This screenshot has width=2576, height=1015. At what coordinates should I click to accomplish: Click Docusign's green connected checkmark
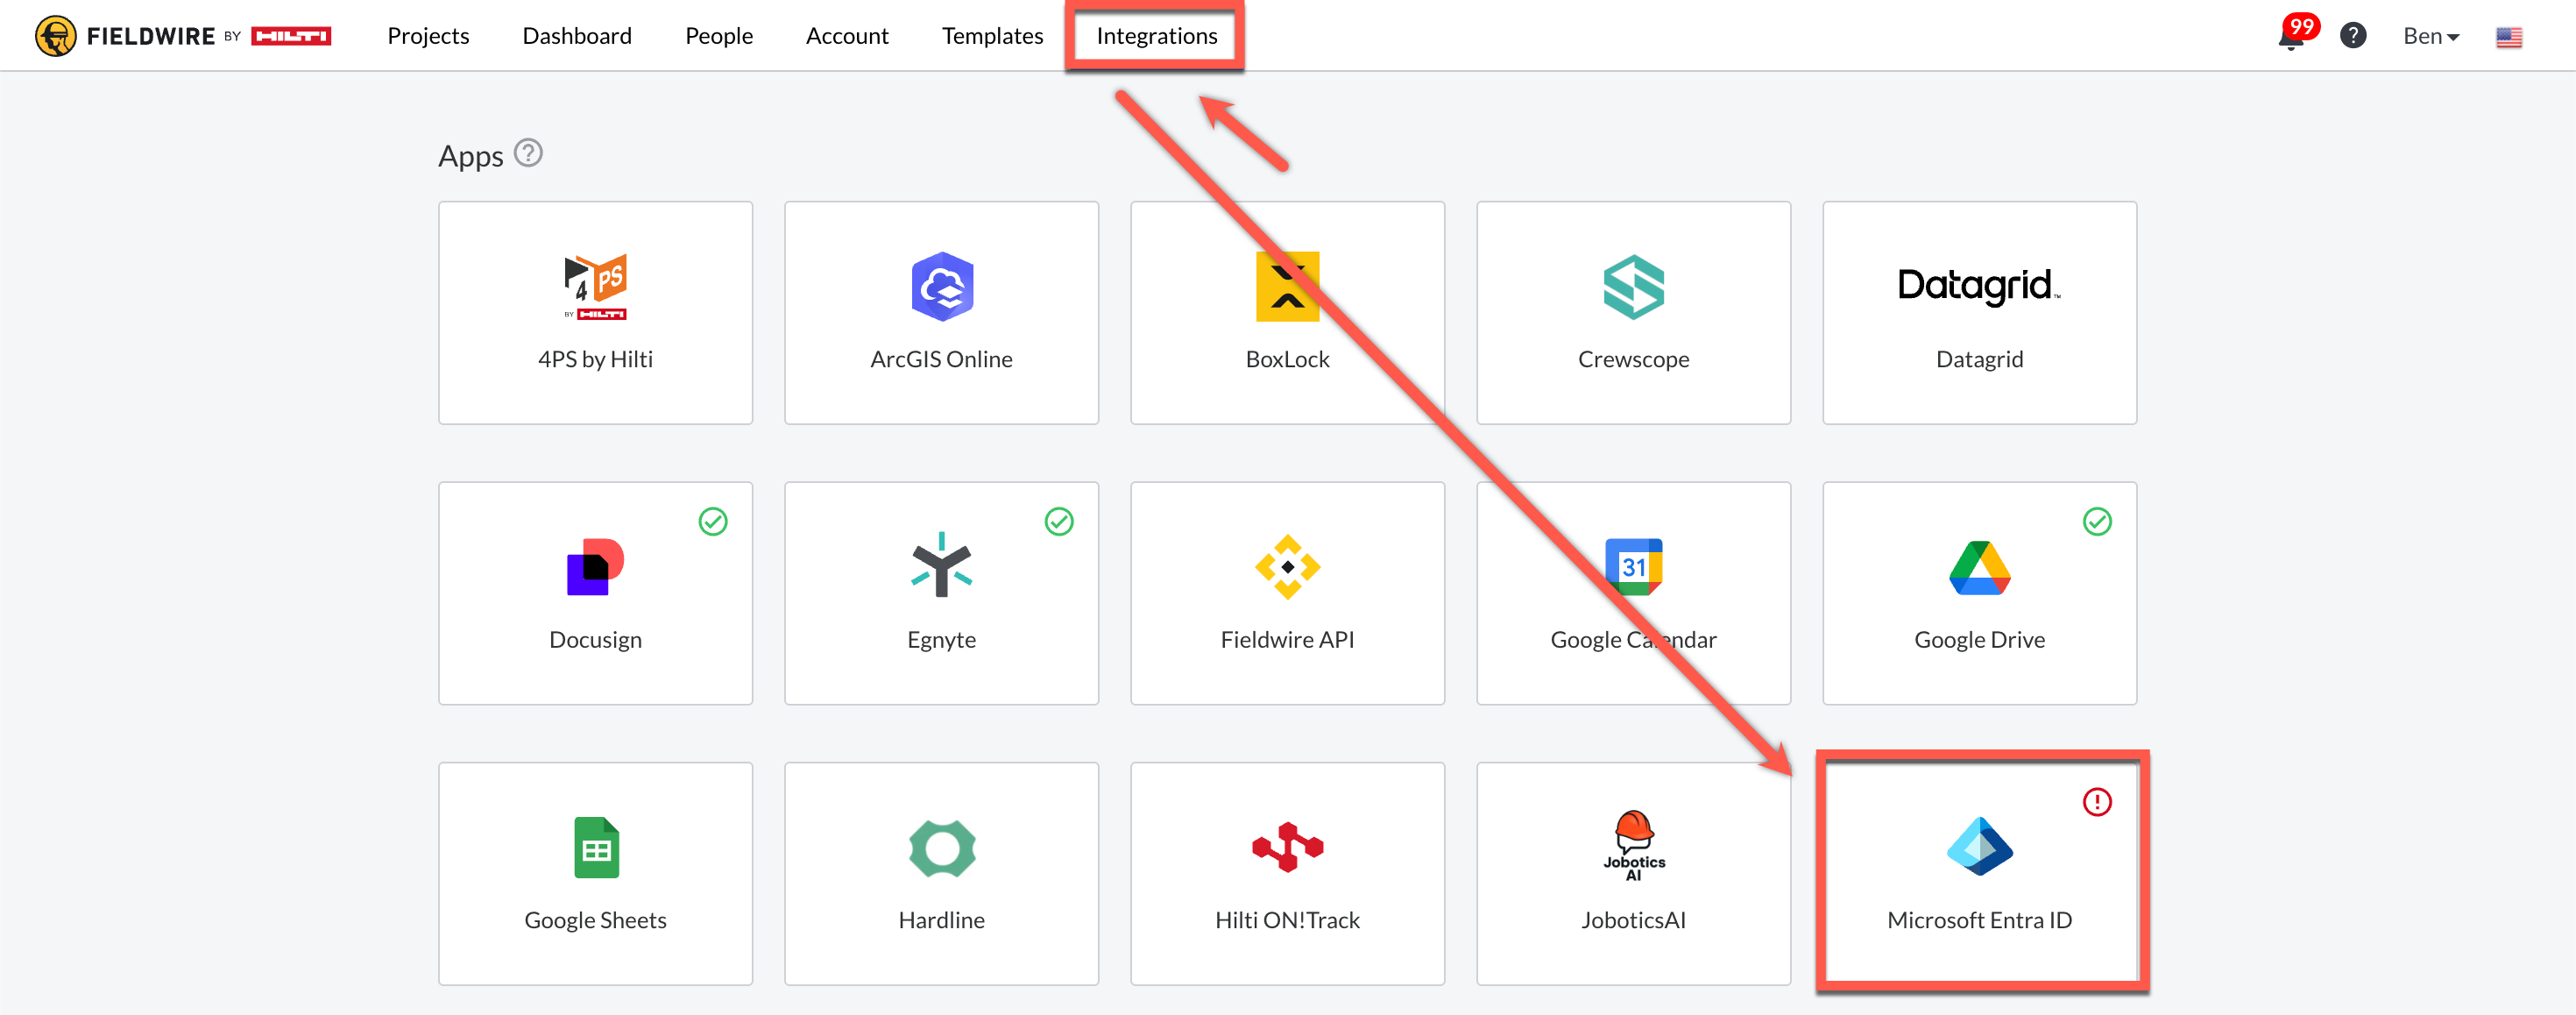pos(713,521)
